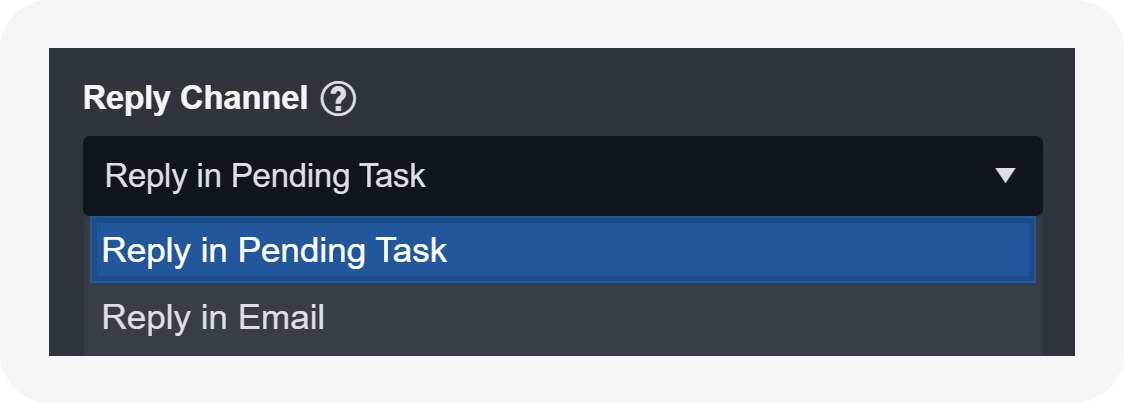Show help for Reply Channel
This screenshot has width=1124, height=403.
click(338, 99)
